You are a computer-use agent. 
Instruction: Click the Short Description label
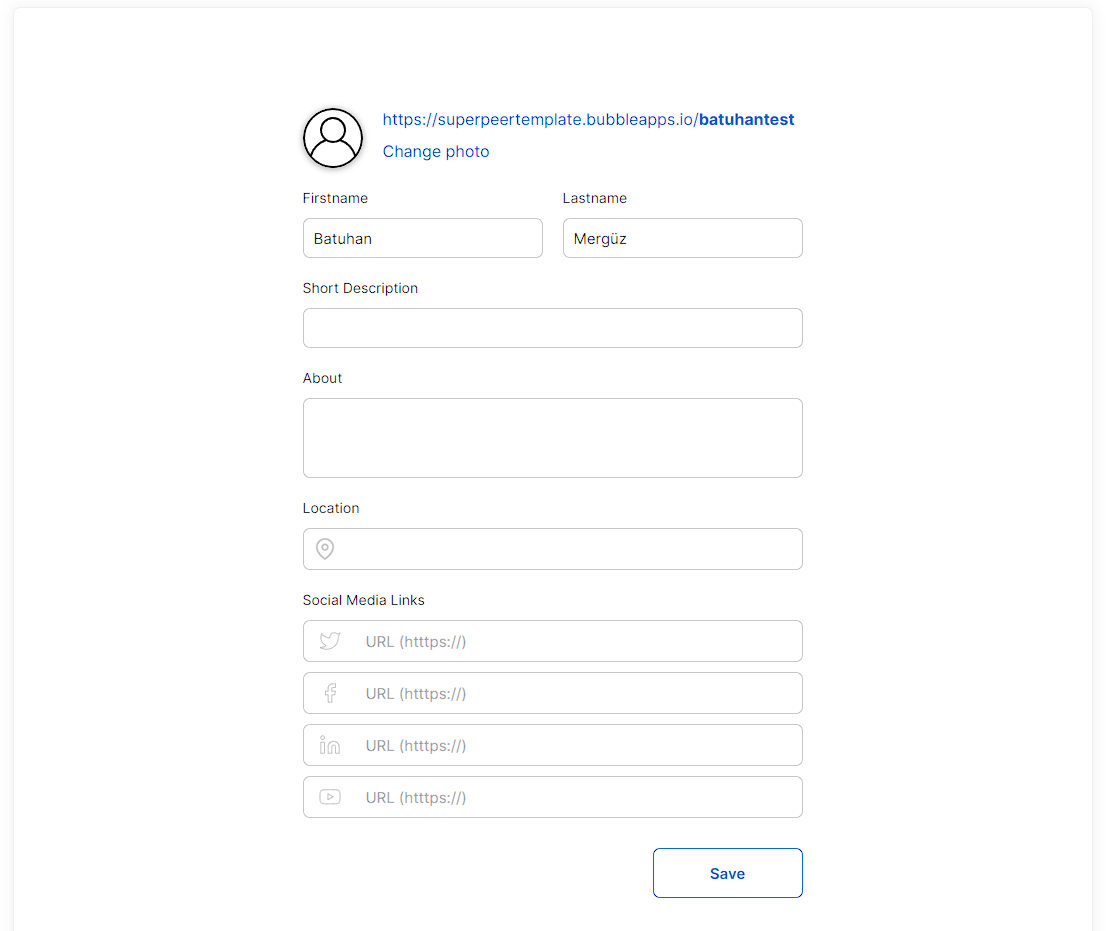click(360, 288)
